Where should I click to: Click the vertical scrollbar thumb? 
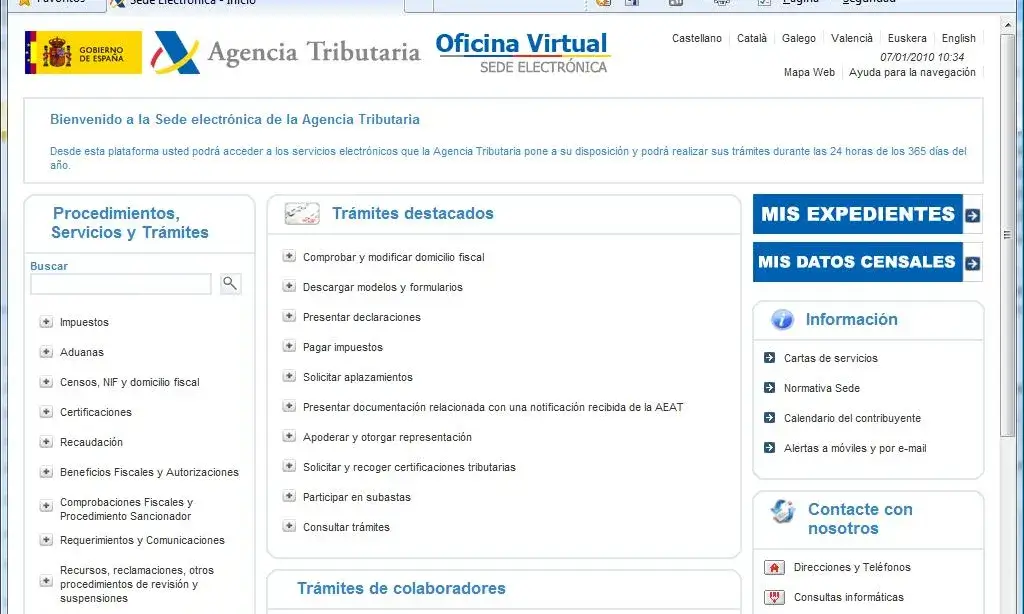pyautogui.click(x=1007, y=235)
